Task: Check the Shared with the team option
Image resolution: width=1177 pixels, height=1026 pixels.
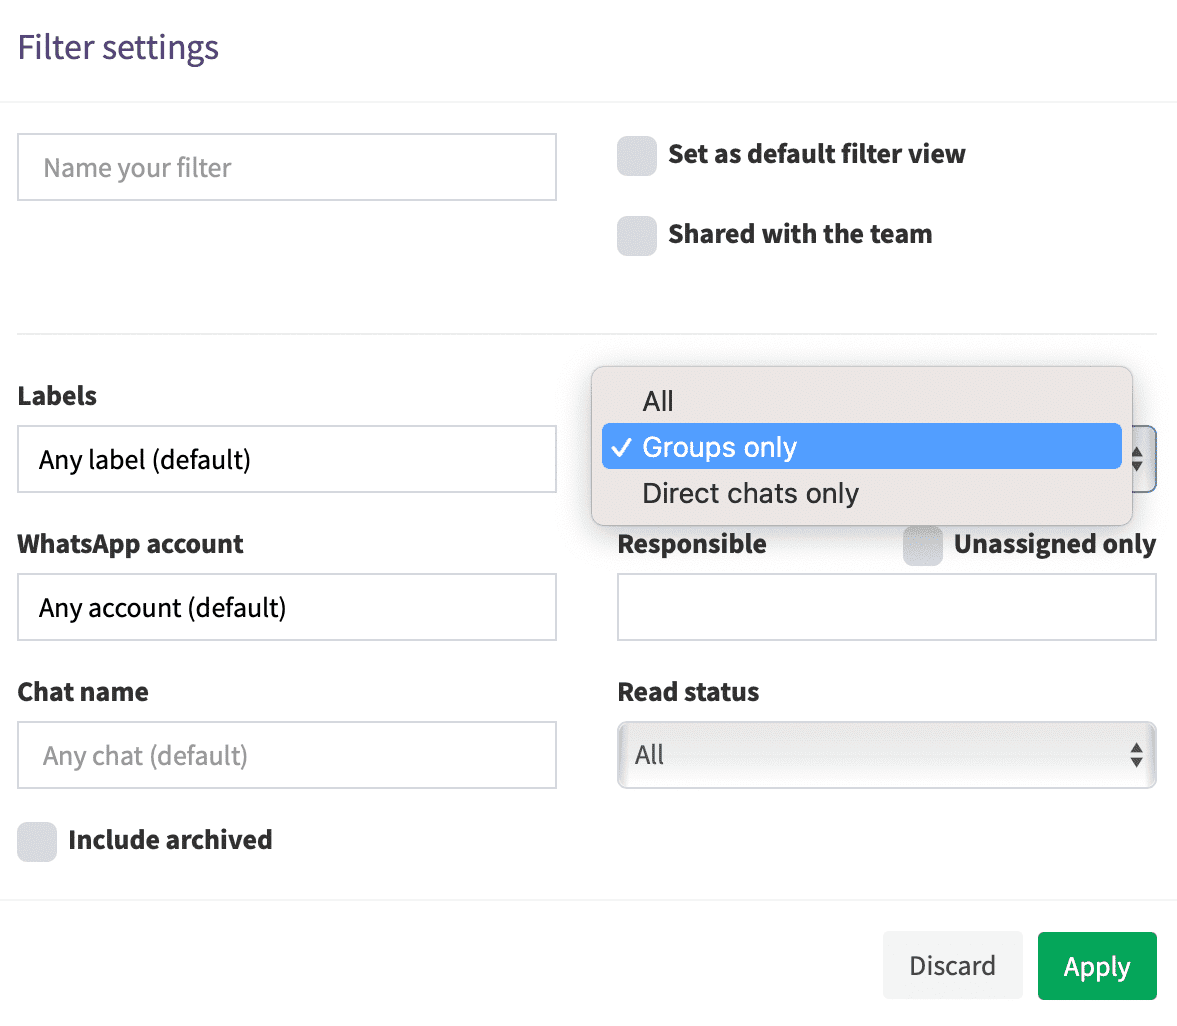Action: (x=637, y=236)
